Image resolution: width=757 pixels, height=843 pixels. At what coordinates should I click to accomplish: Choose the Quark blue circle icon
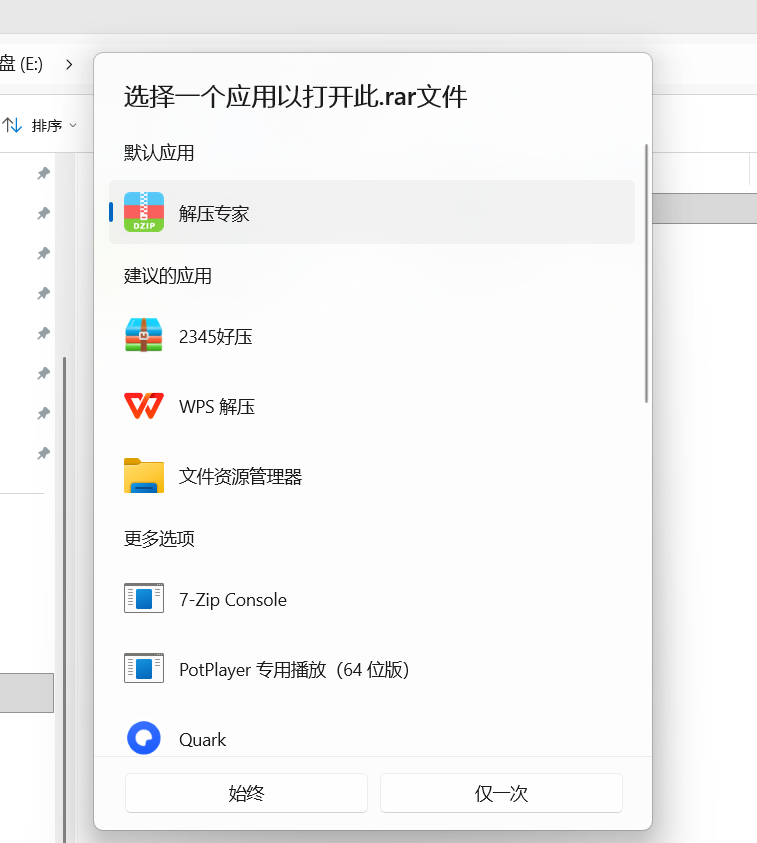point(144,738)
